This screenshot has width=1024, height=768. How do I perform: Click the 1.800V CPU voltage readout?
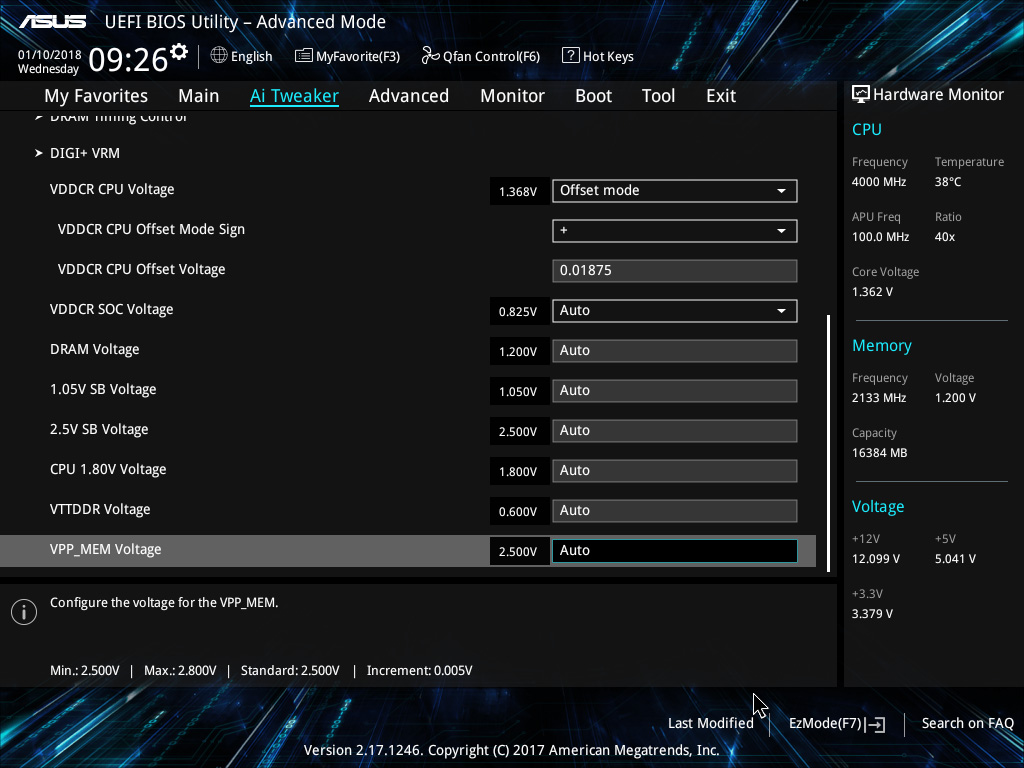click(519, 472)
